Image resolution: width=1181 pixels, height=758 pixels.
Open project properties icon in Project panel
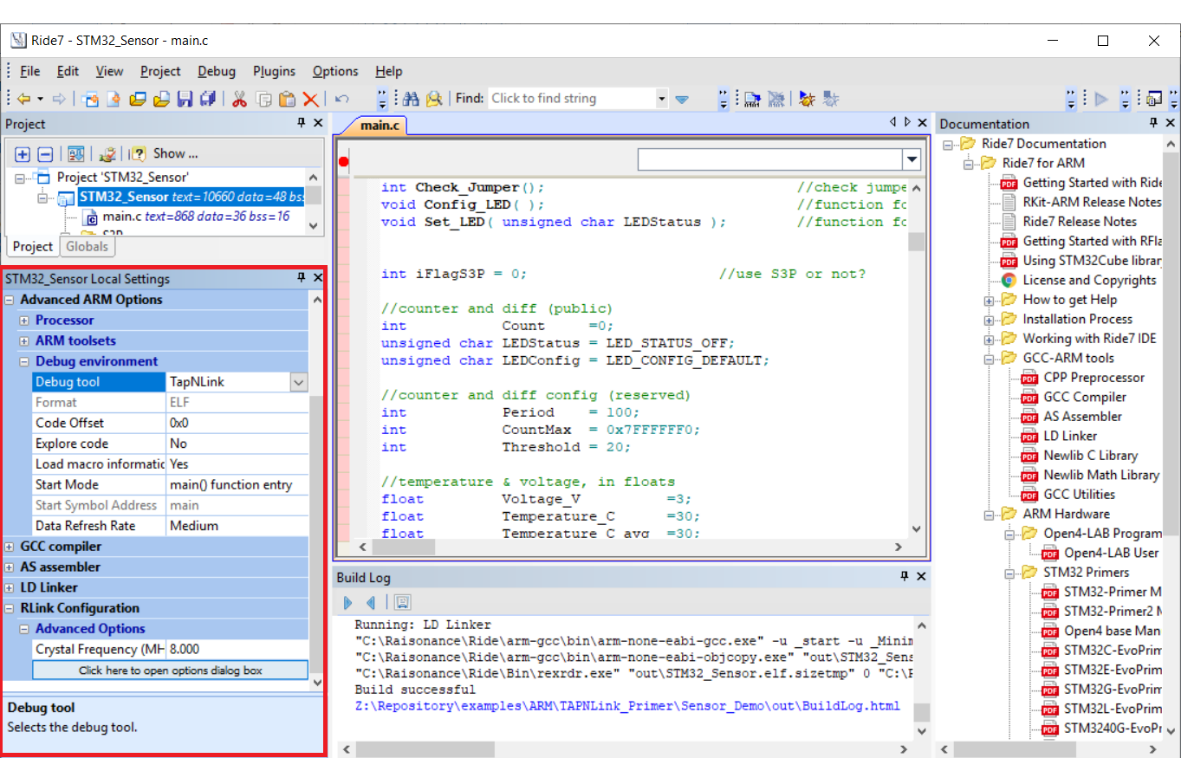(x=107, y=154)
